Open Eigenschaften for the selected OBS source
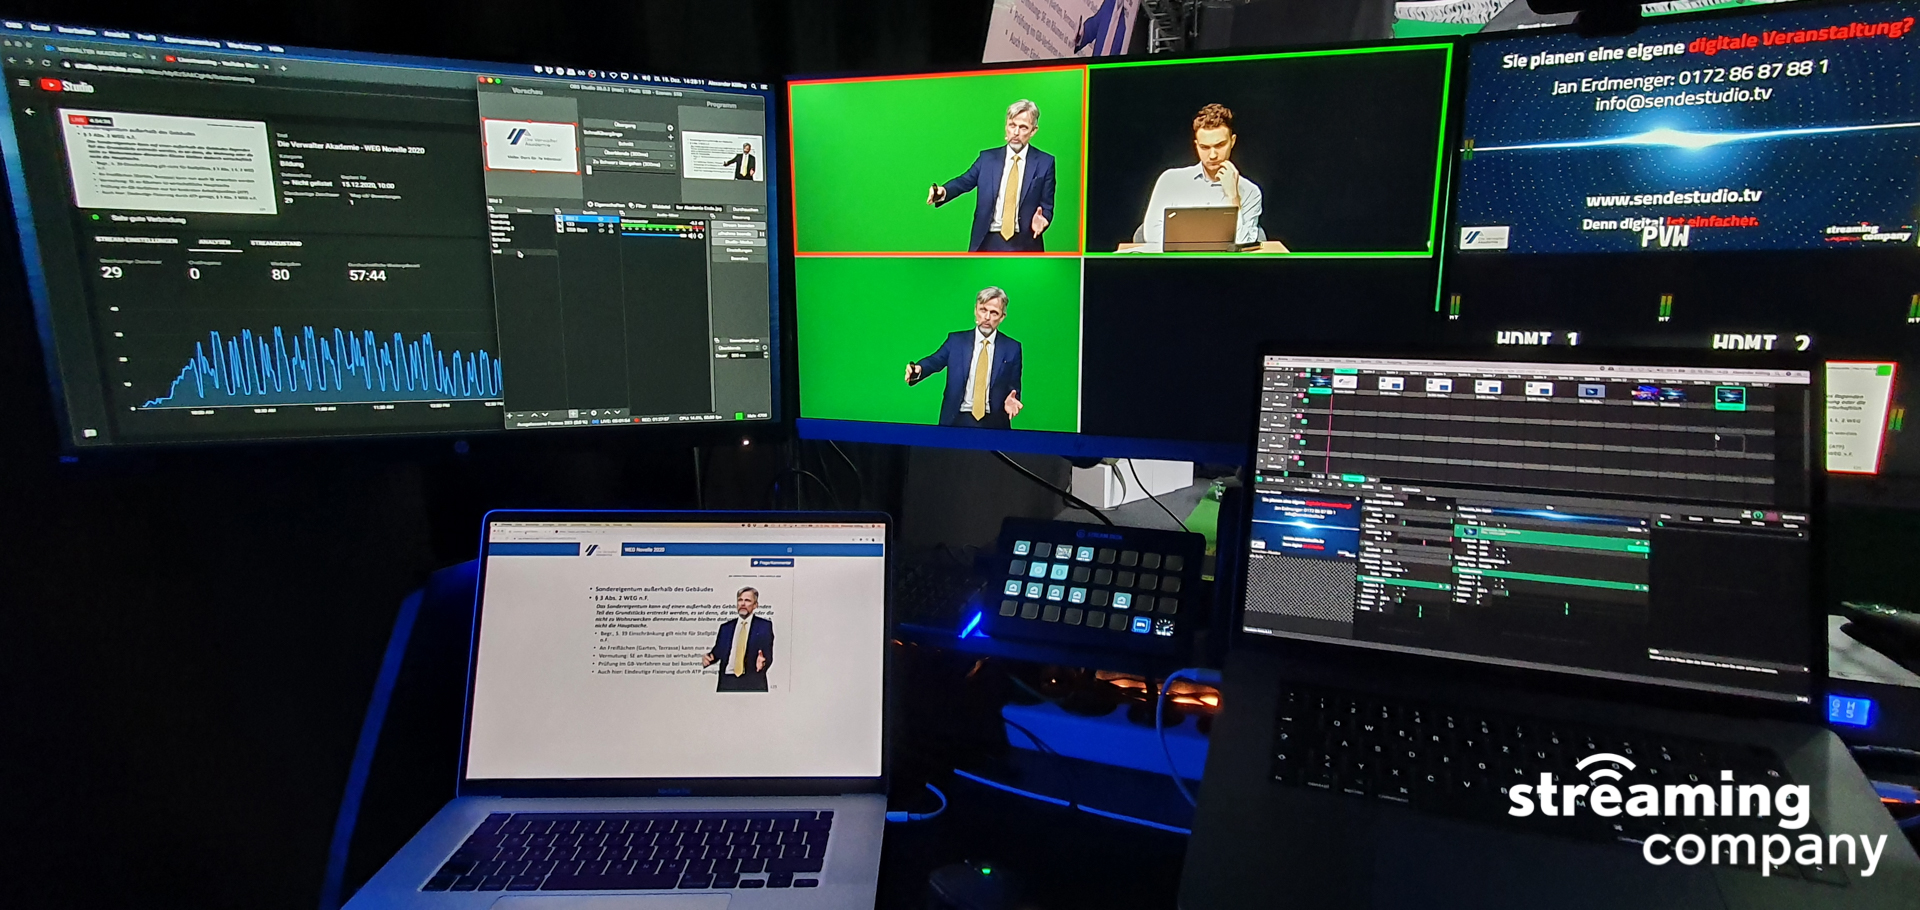Image resolution: width=1920 pixels, height=910 pixels. pos(606,205)
